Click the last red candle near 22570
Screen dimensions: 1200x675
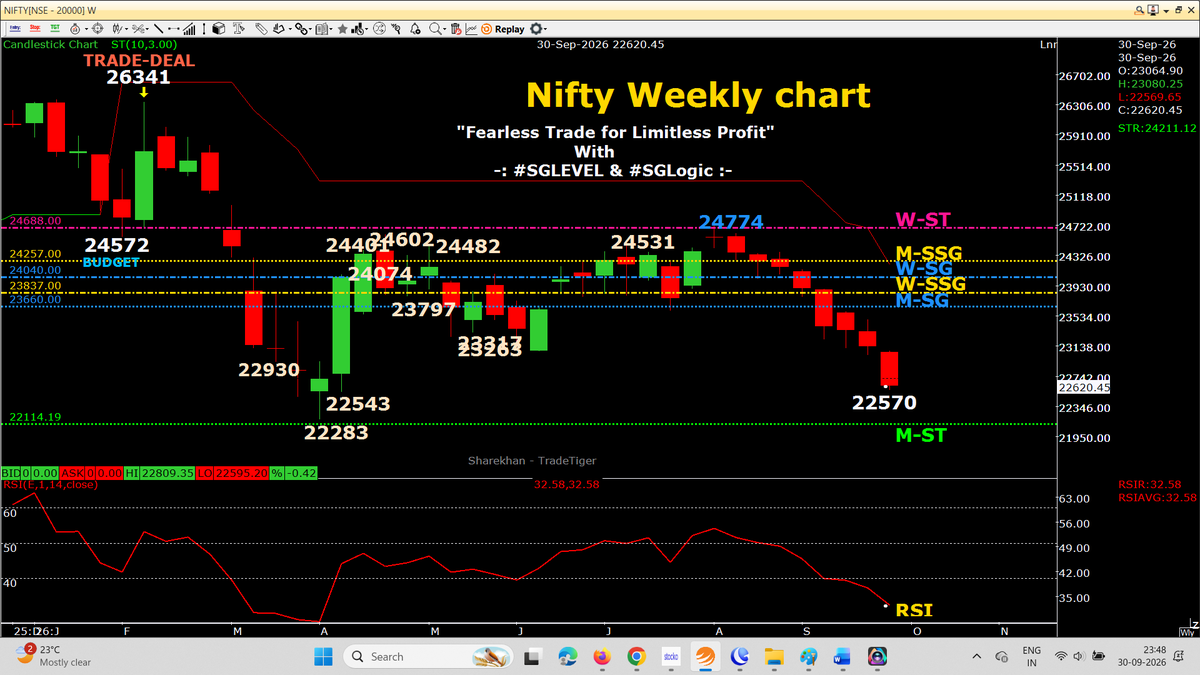(x=889, y=368)
